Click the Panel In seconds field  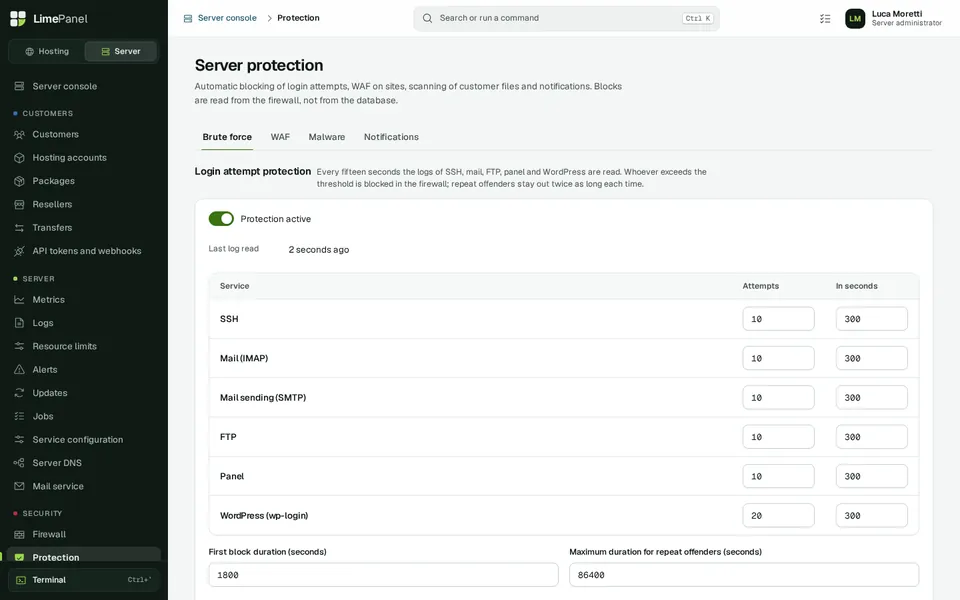pos(871,476)
